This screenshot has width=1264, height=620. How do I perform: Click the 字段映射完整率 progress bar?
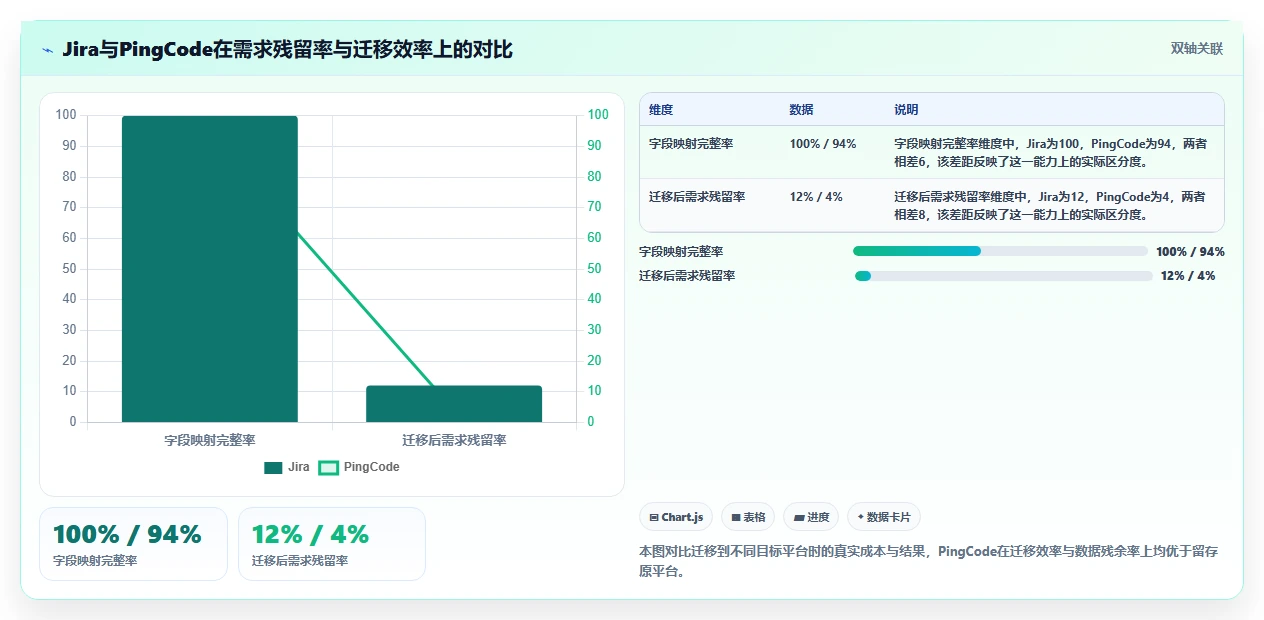pyautogui.click(x=1000, y=251)
